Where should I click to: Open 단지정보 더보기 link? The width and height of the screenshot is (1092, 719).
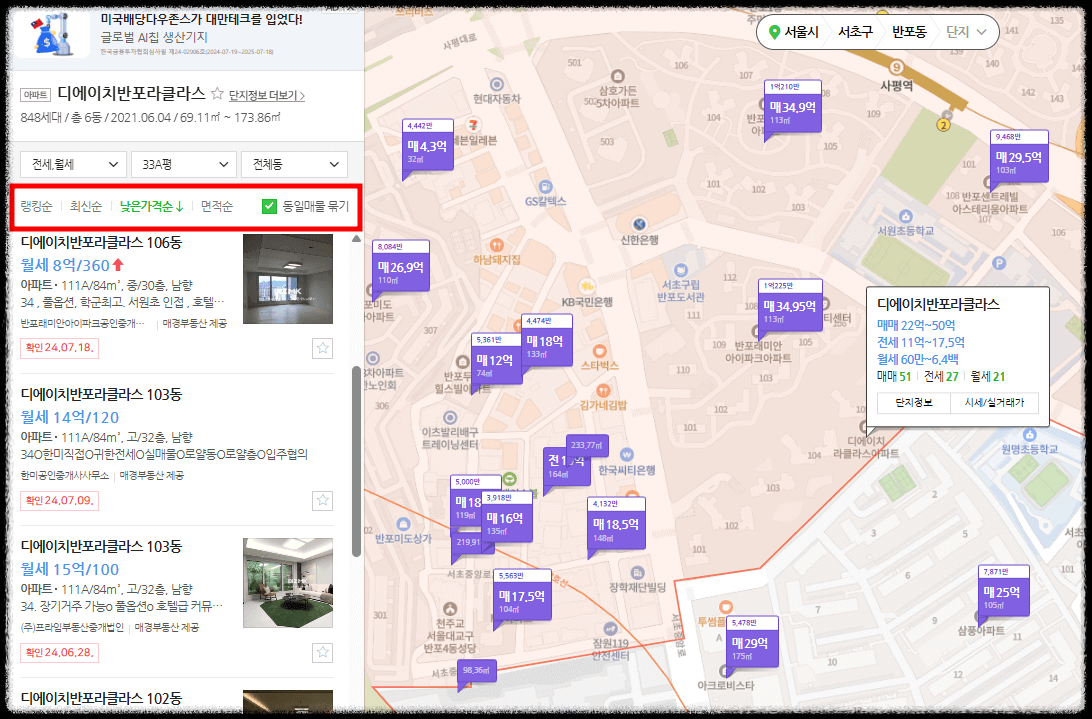[267, 95]
